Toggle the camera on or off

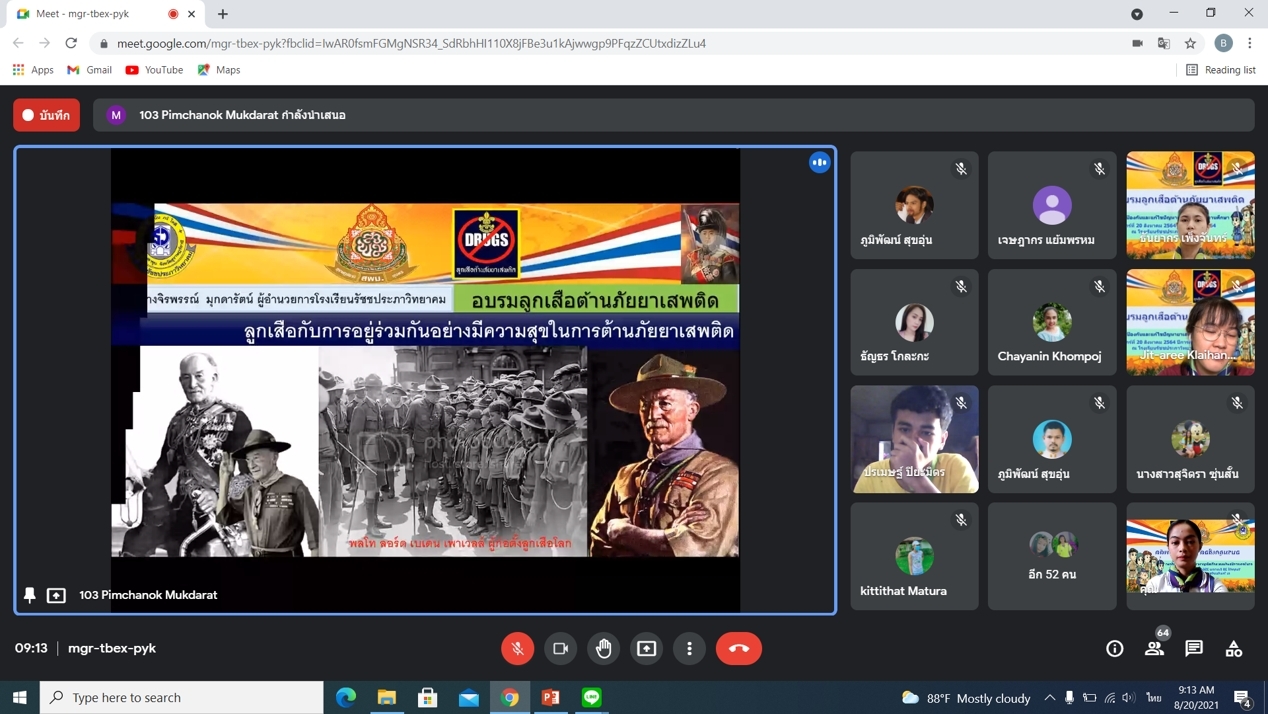[560, 648]
